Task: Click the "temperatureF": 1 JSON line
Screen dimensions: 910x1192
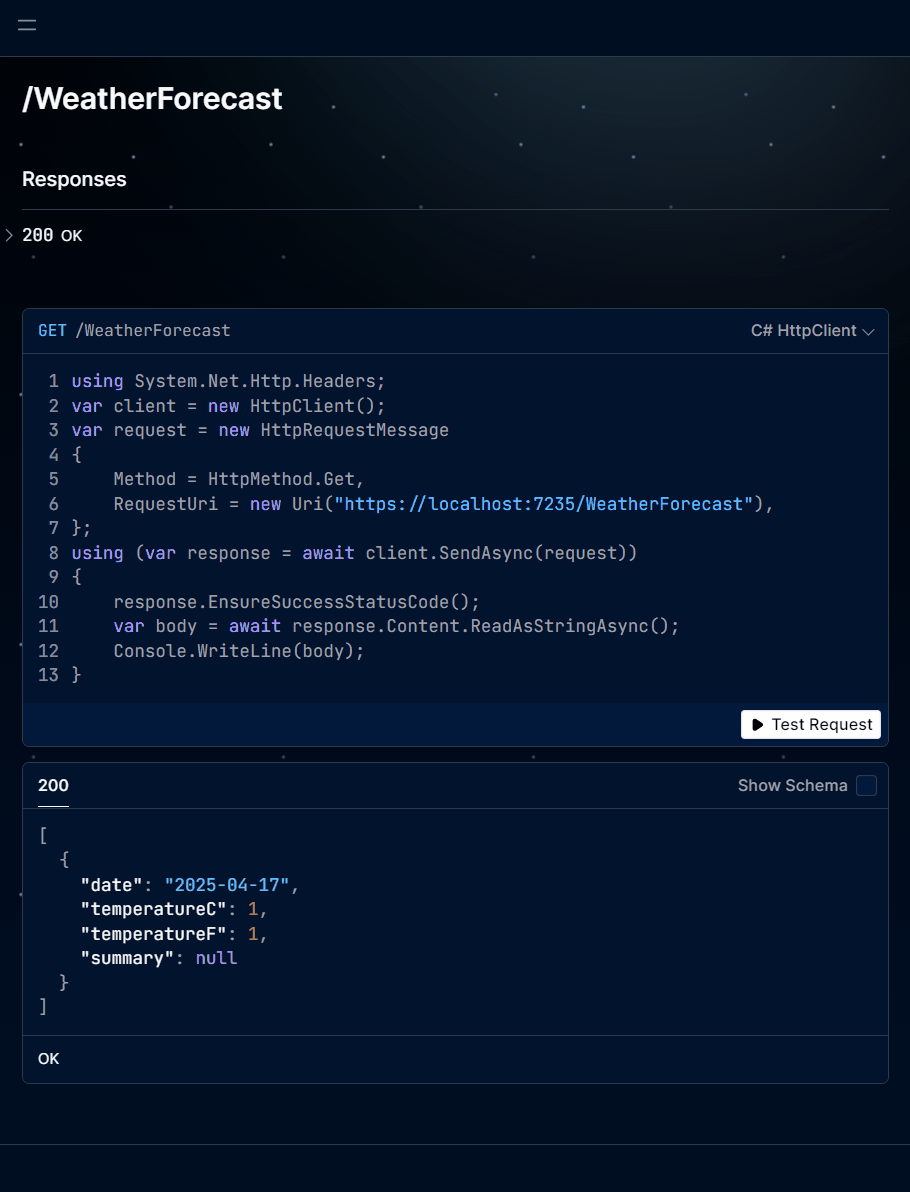Action: pos(173,934)
